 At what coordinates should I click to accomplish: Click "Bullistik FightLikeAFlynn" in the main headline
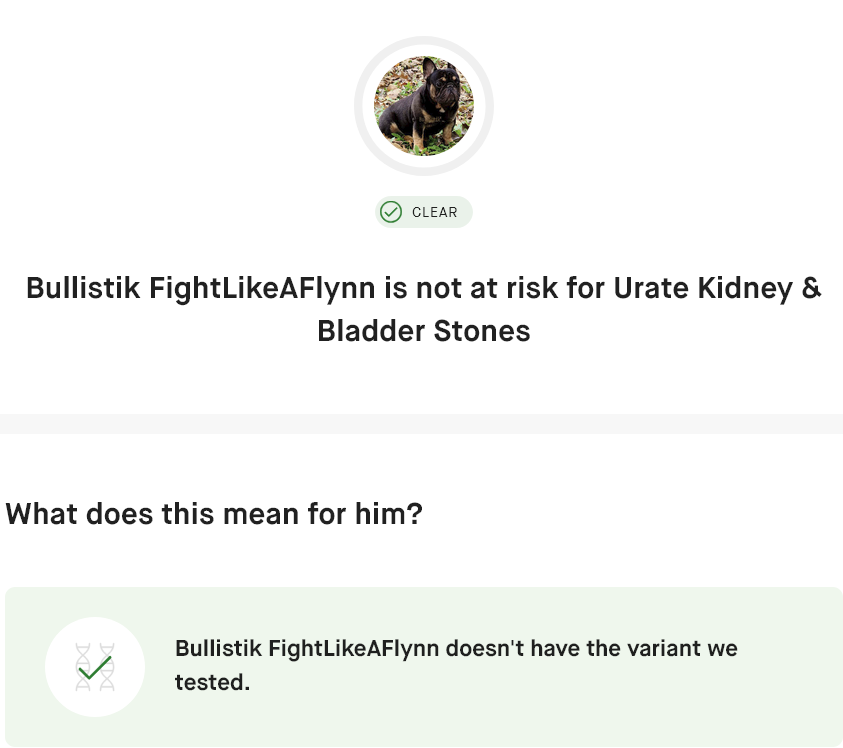pyautogui.click(x=200, y=288)
